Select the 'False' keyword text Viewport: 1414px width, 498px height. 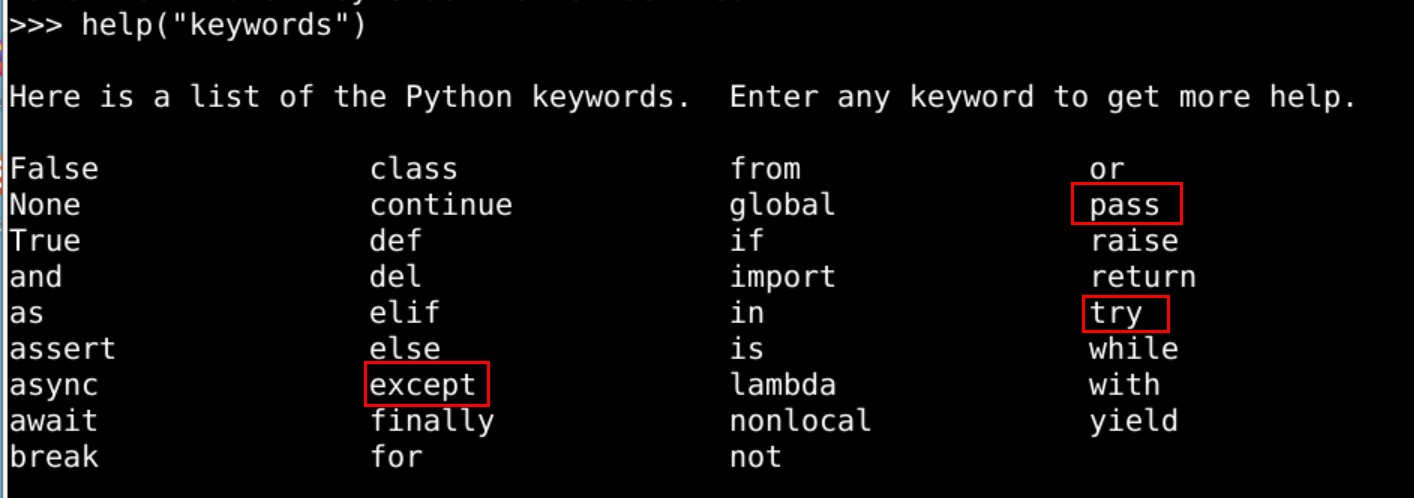pos(54,169)
